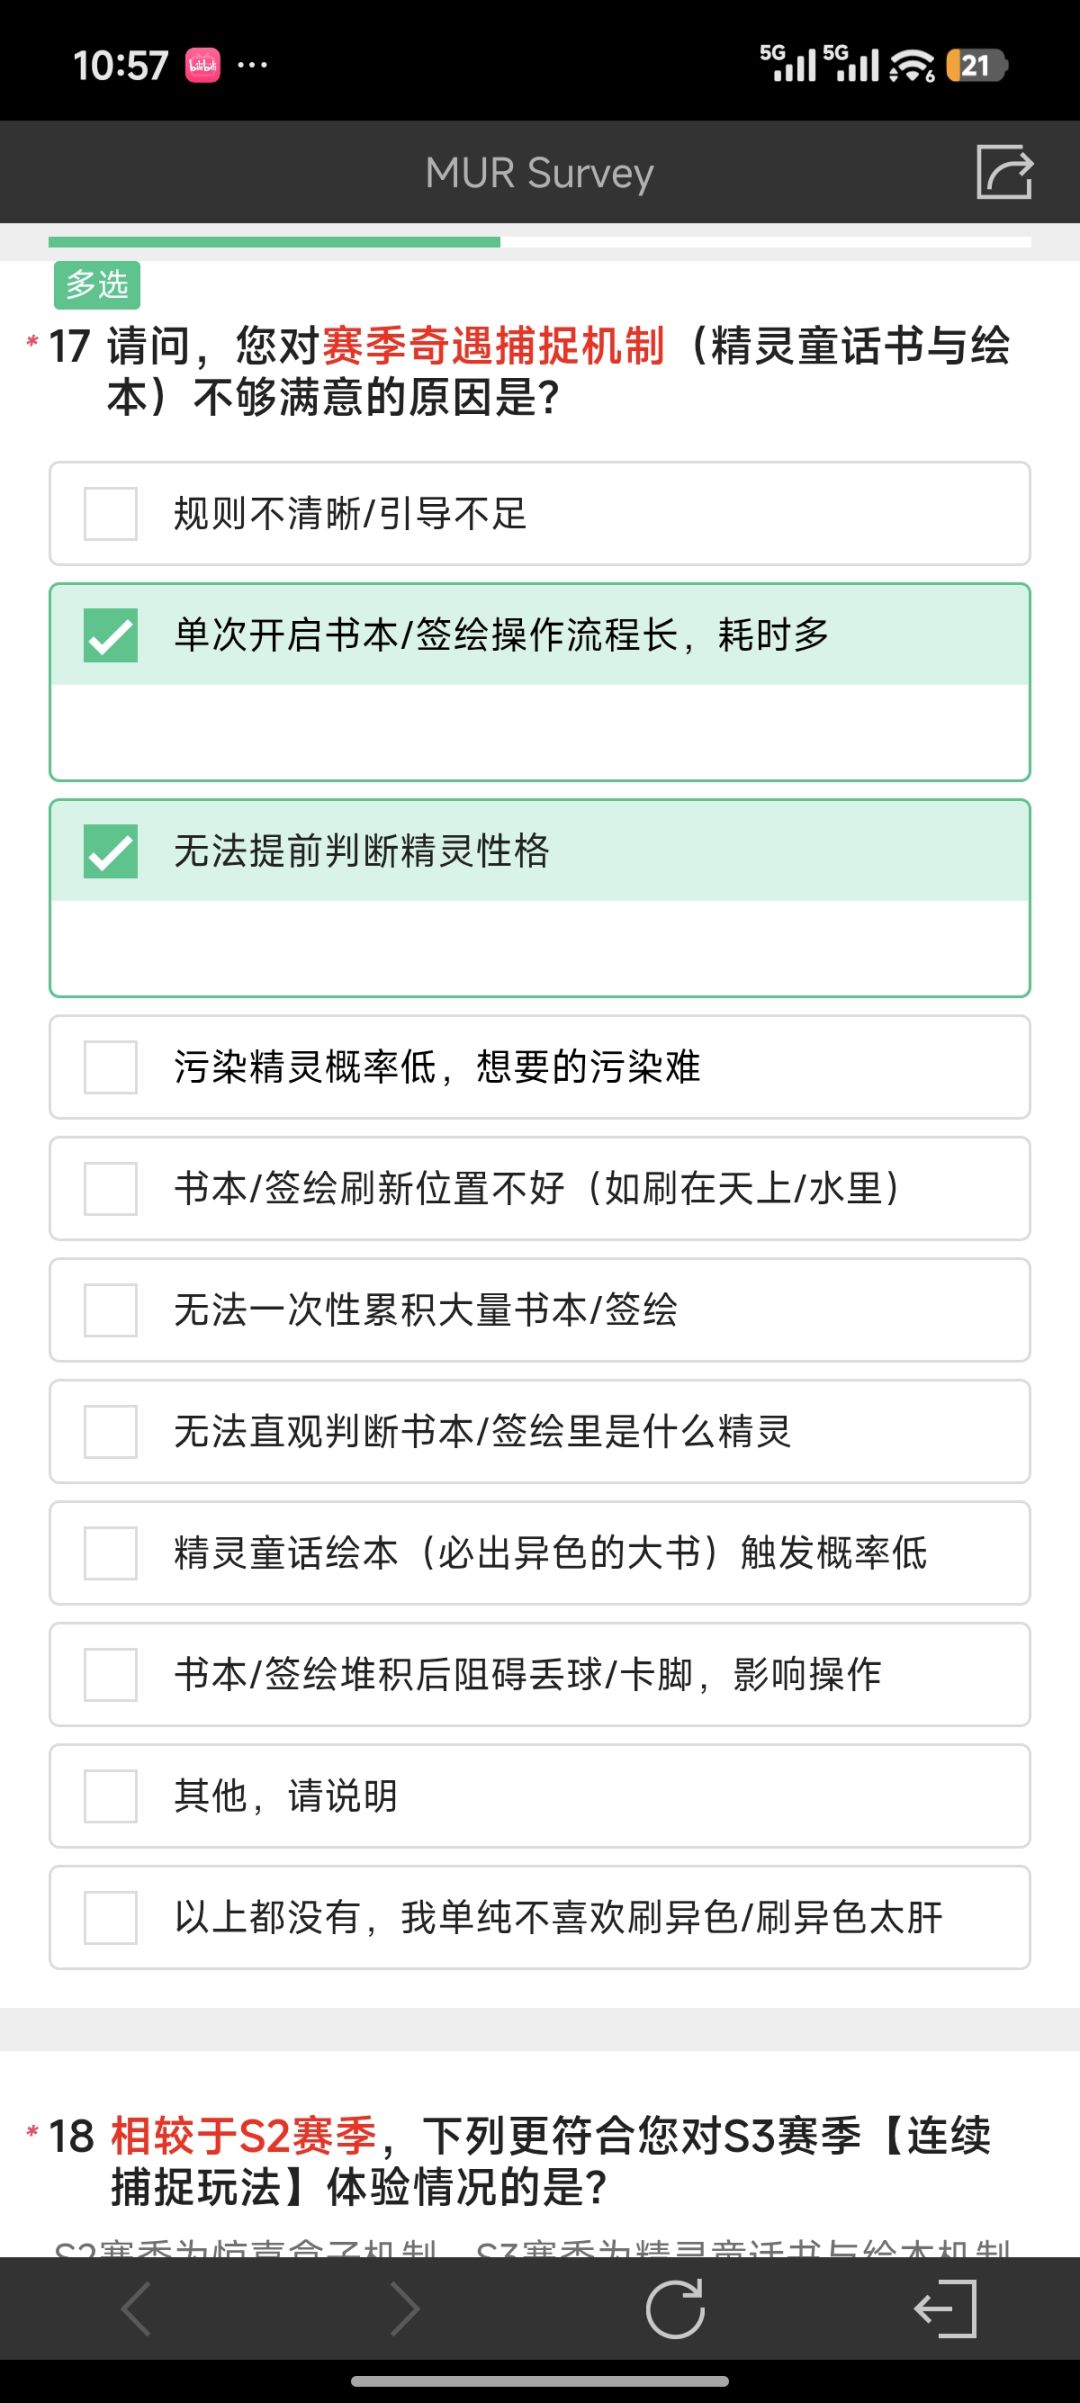
Task: Tap the WiFi status icon
Action: pos(912,66)
